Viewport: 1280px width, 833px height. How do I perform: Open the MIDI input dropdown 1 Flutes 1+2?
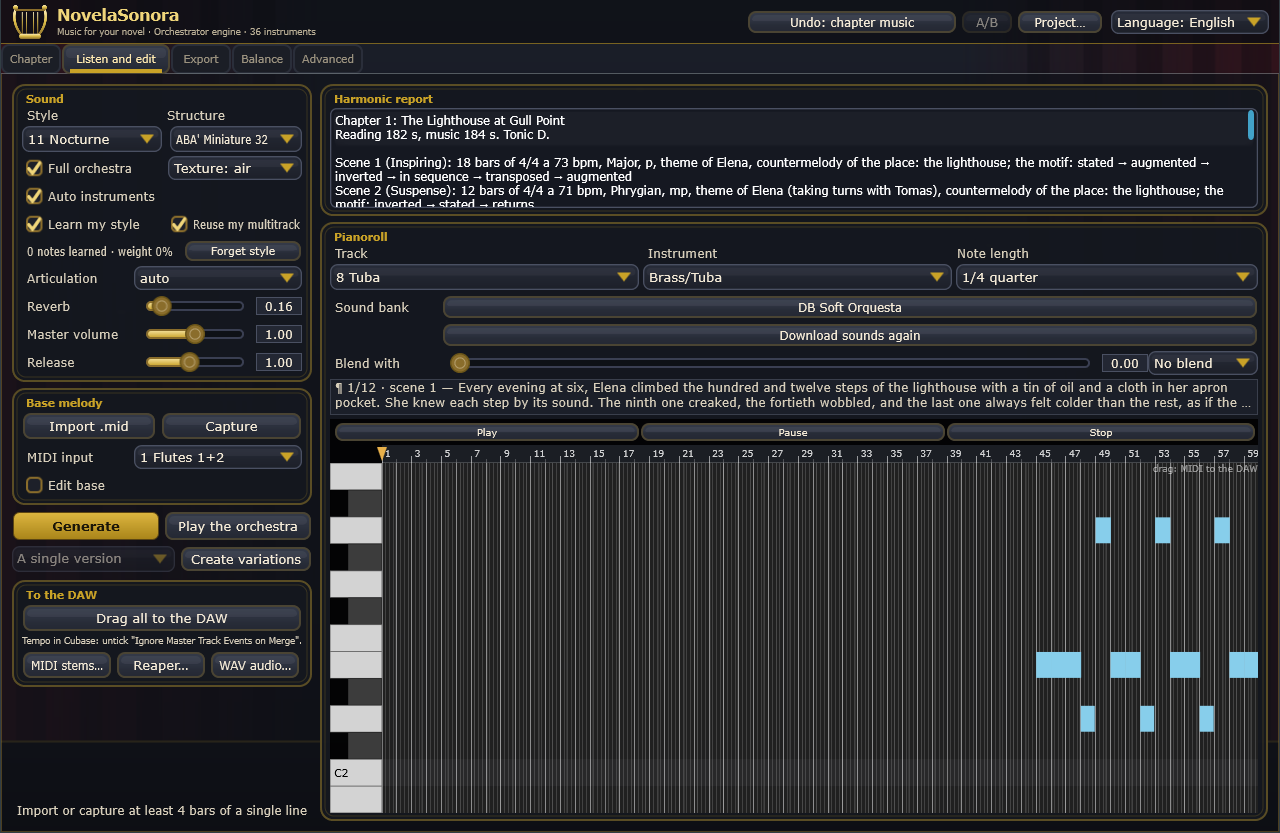click(218, 457)
